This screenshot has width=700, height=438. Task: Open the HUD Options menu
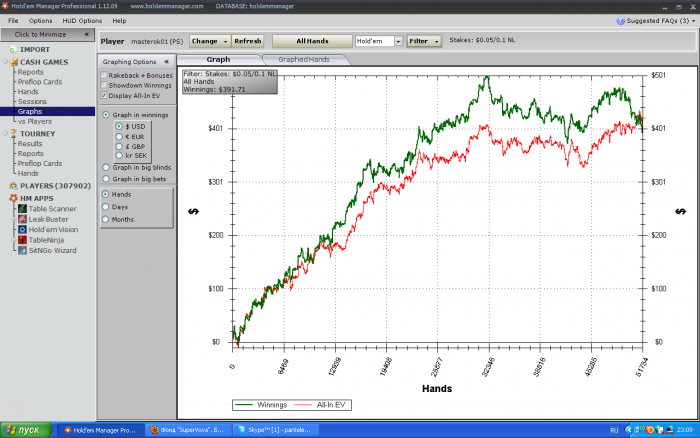click(82, 21)
